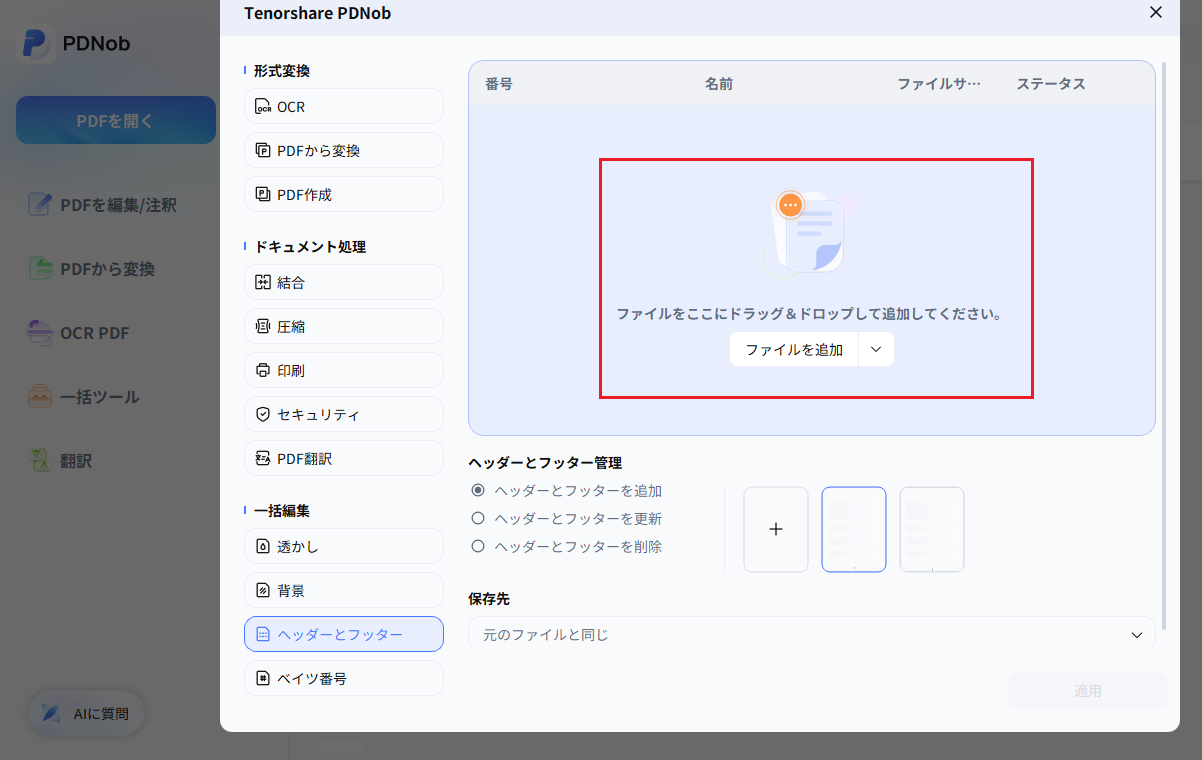Viewport: 1202px width, 760px height.
Task: Click PDNob logo in main window
Action: [36, 44]
